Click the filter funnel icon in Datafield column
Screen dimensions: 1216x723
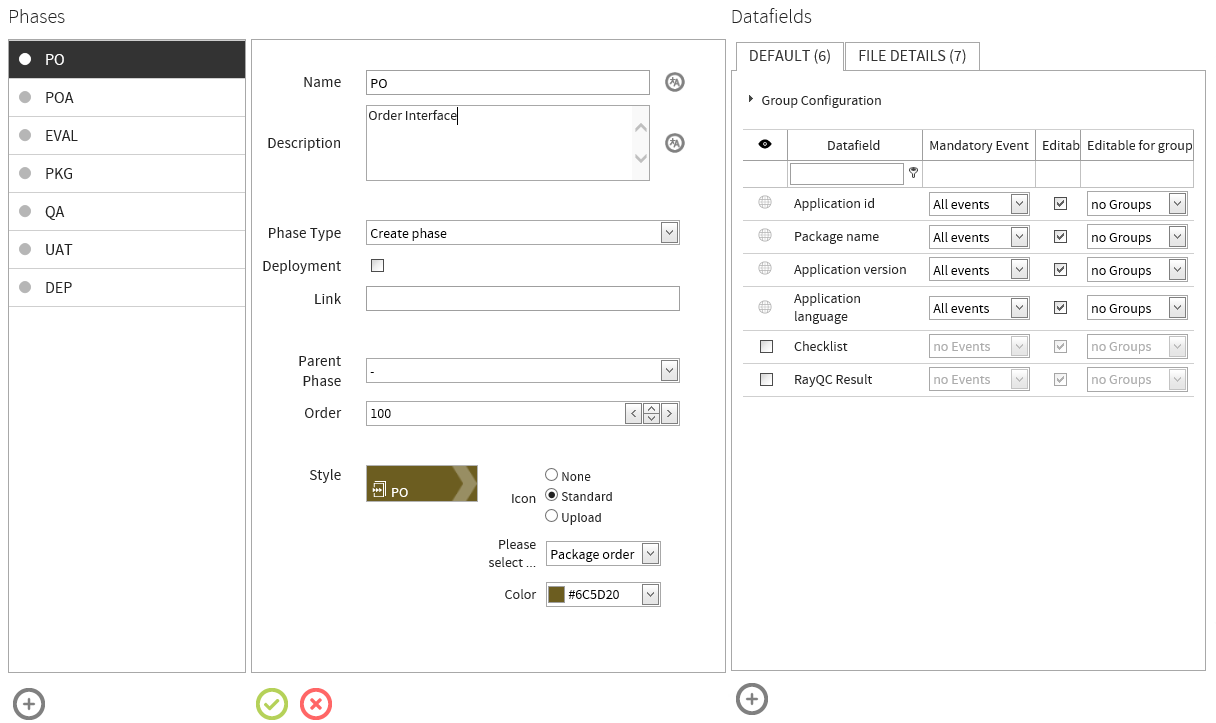pos(913,172)
